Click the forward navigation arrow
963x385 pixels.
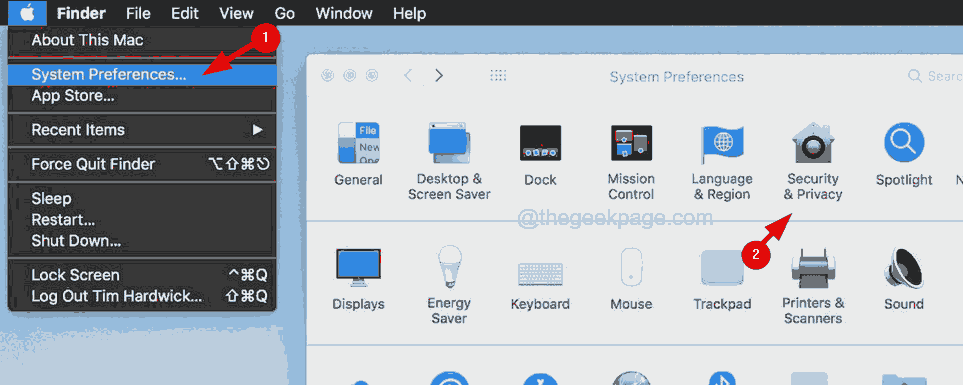439,76
